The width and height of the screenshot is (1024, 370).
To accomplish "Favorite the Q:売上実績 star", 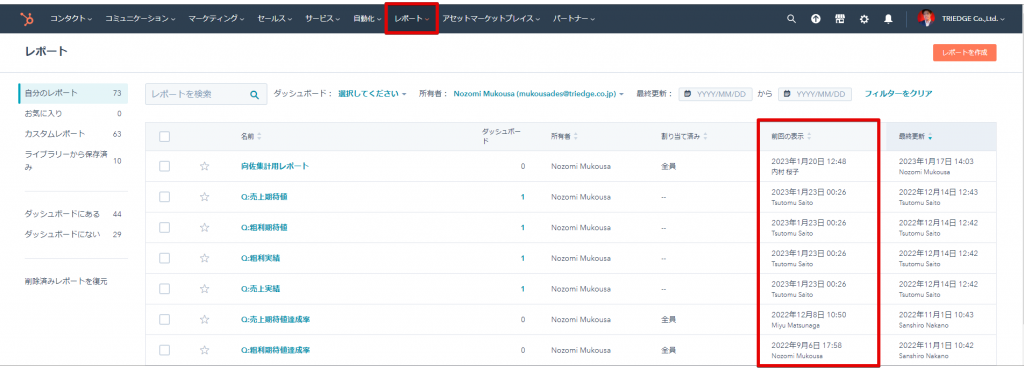I will 204,289.
